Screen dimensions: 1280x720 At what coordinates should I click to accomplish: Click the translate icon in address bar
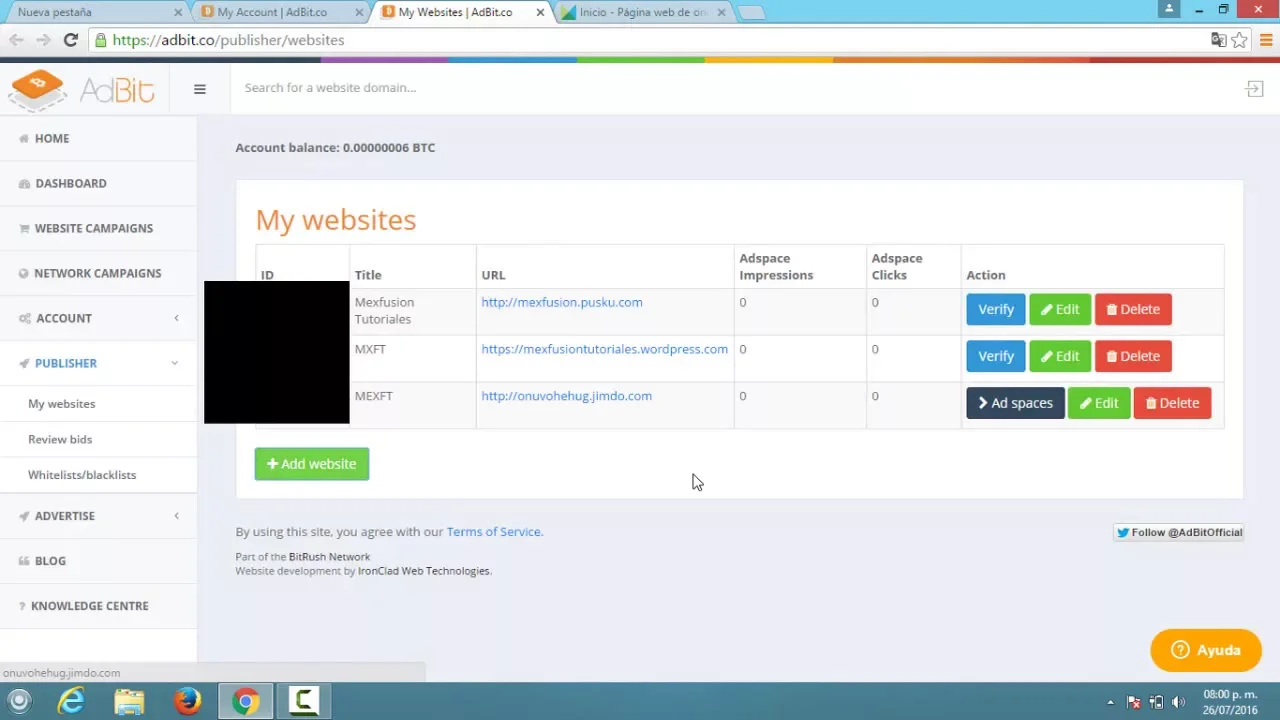tap(1218, 40)
